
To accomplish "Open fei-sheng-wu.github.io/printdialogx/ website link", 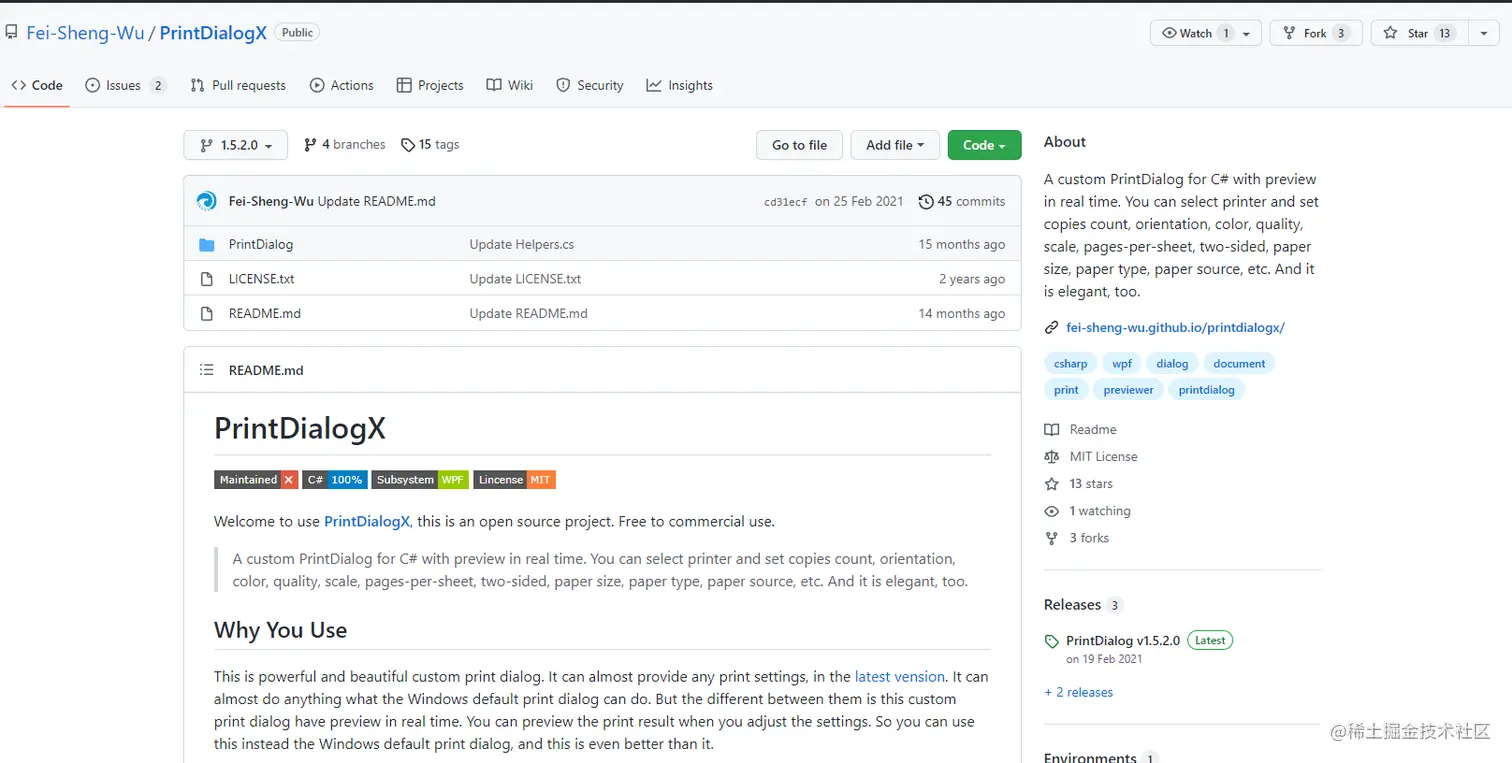I will 1175,327.
